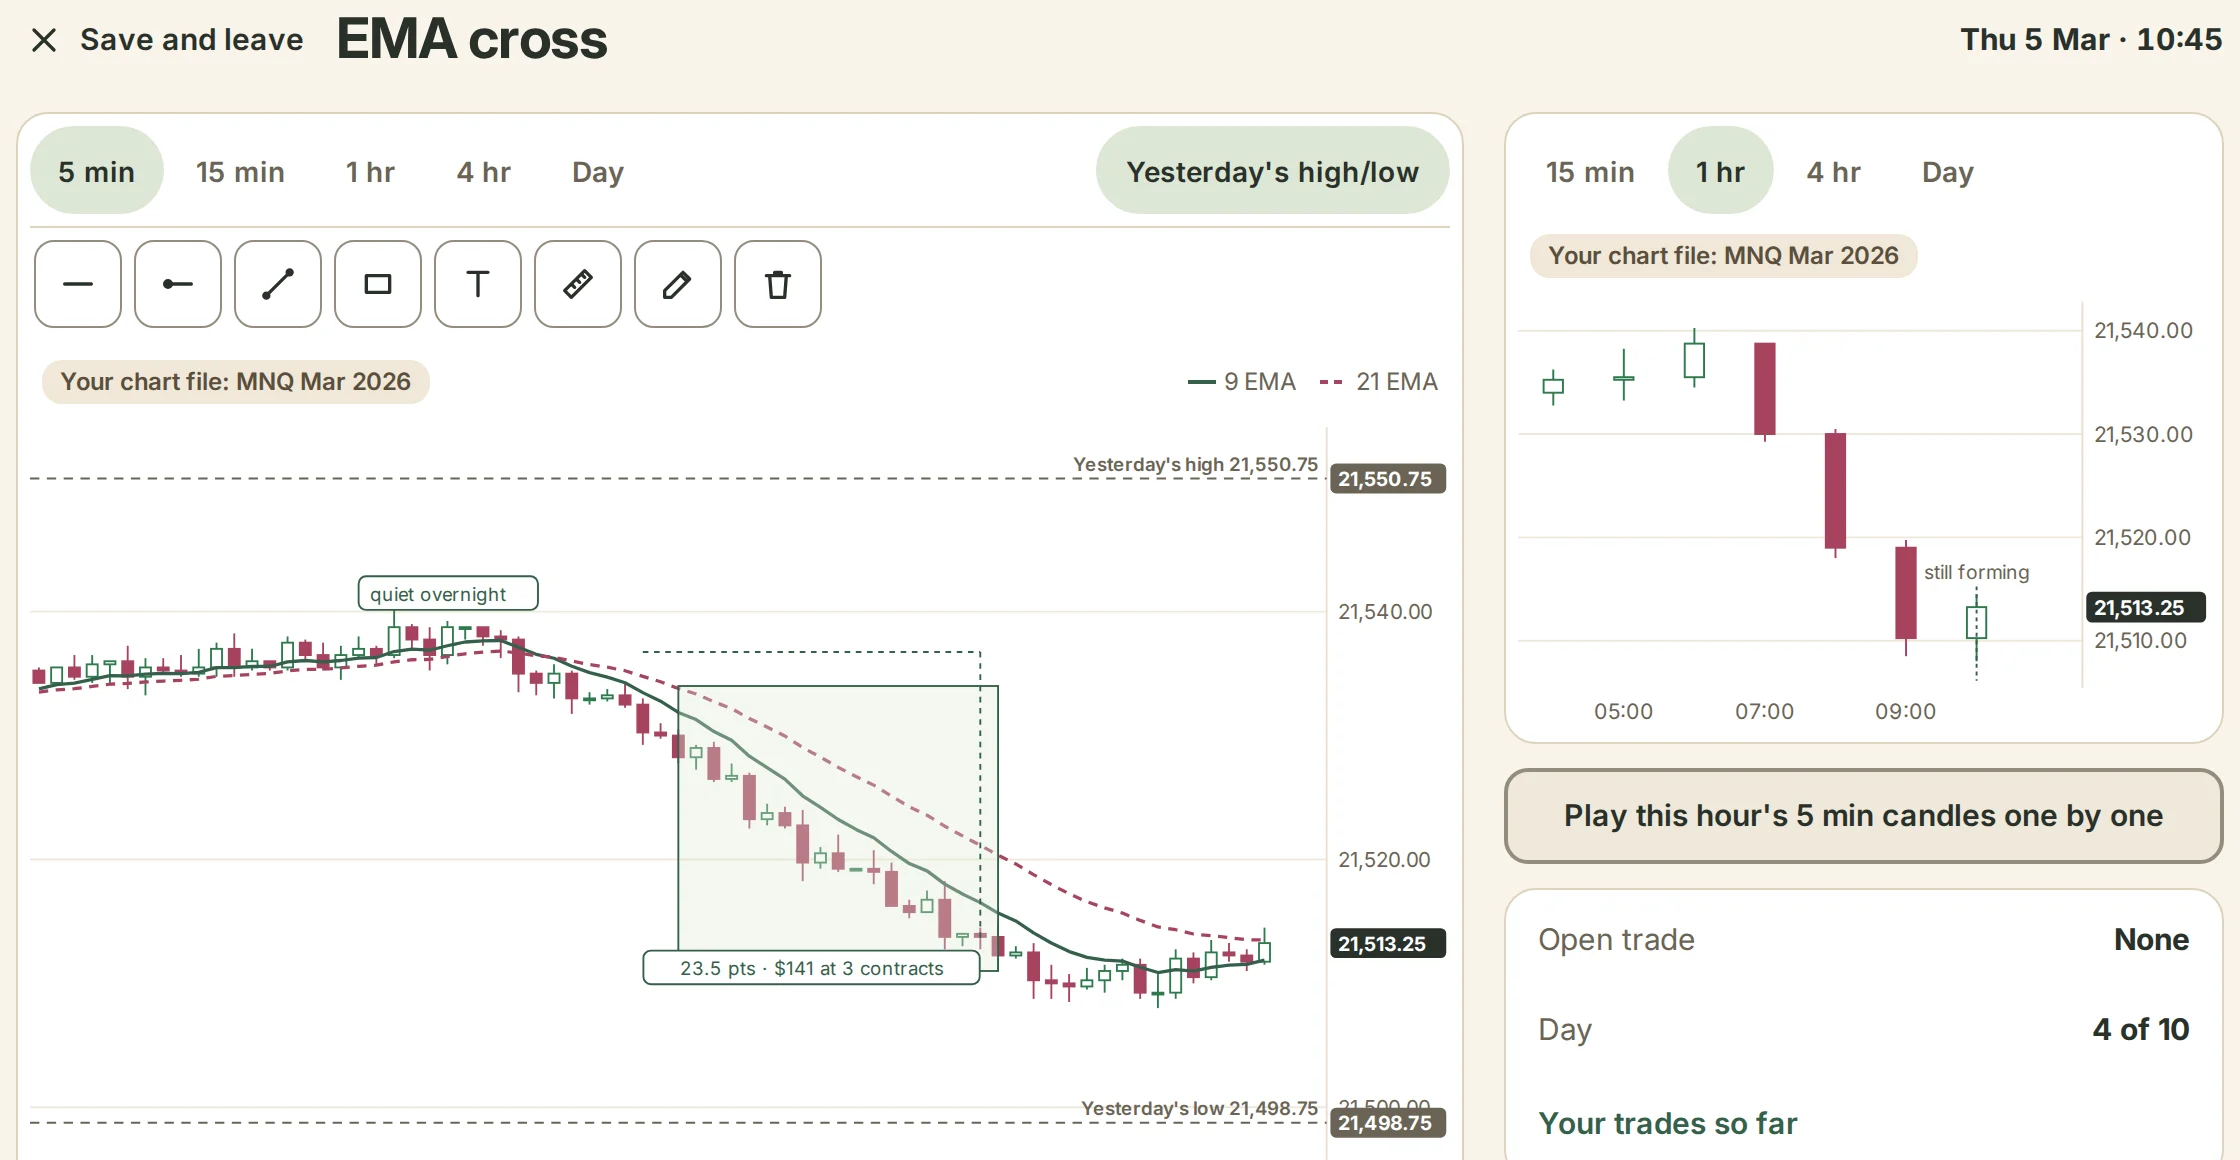Click main chart file MNQ Mar 2026 label
The height and width of the screenshot is (1160, 2240).
236,382
